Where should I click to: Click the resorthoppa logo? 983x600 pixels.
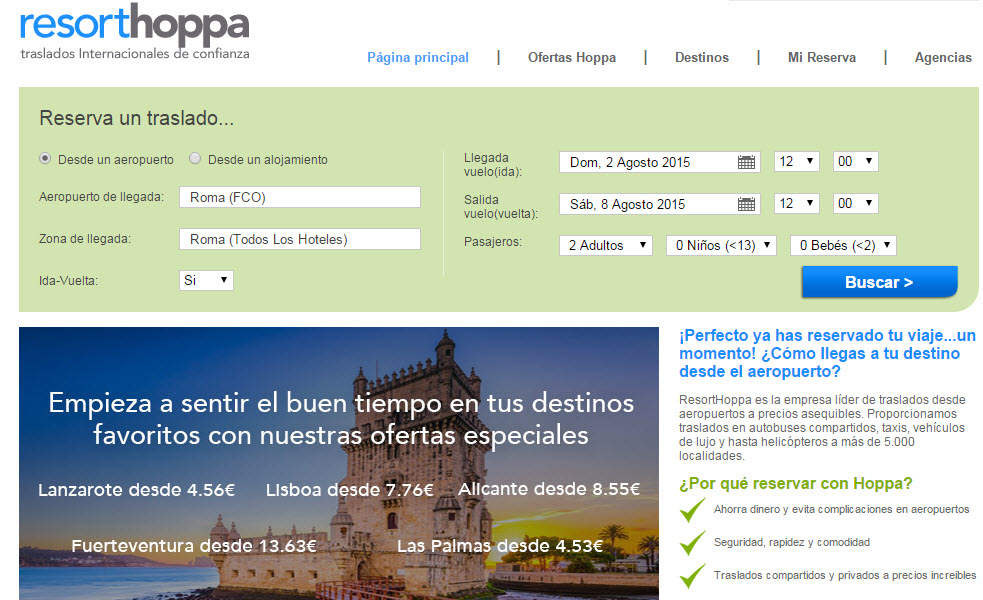pos(134,30)
